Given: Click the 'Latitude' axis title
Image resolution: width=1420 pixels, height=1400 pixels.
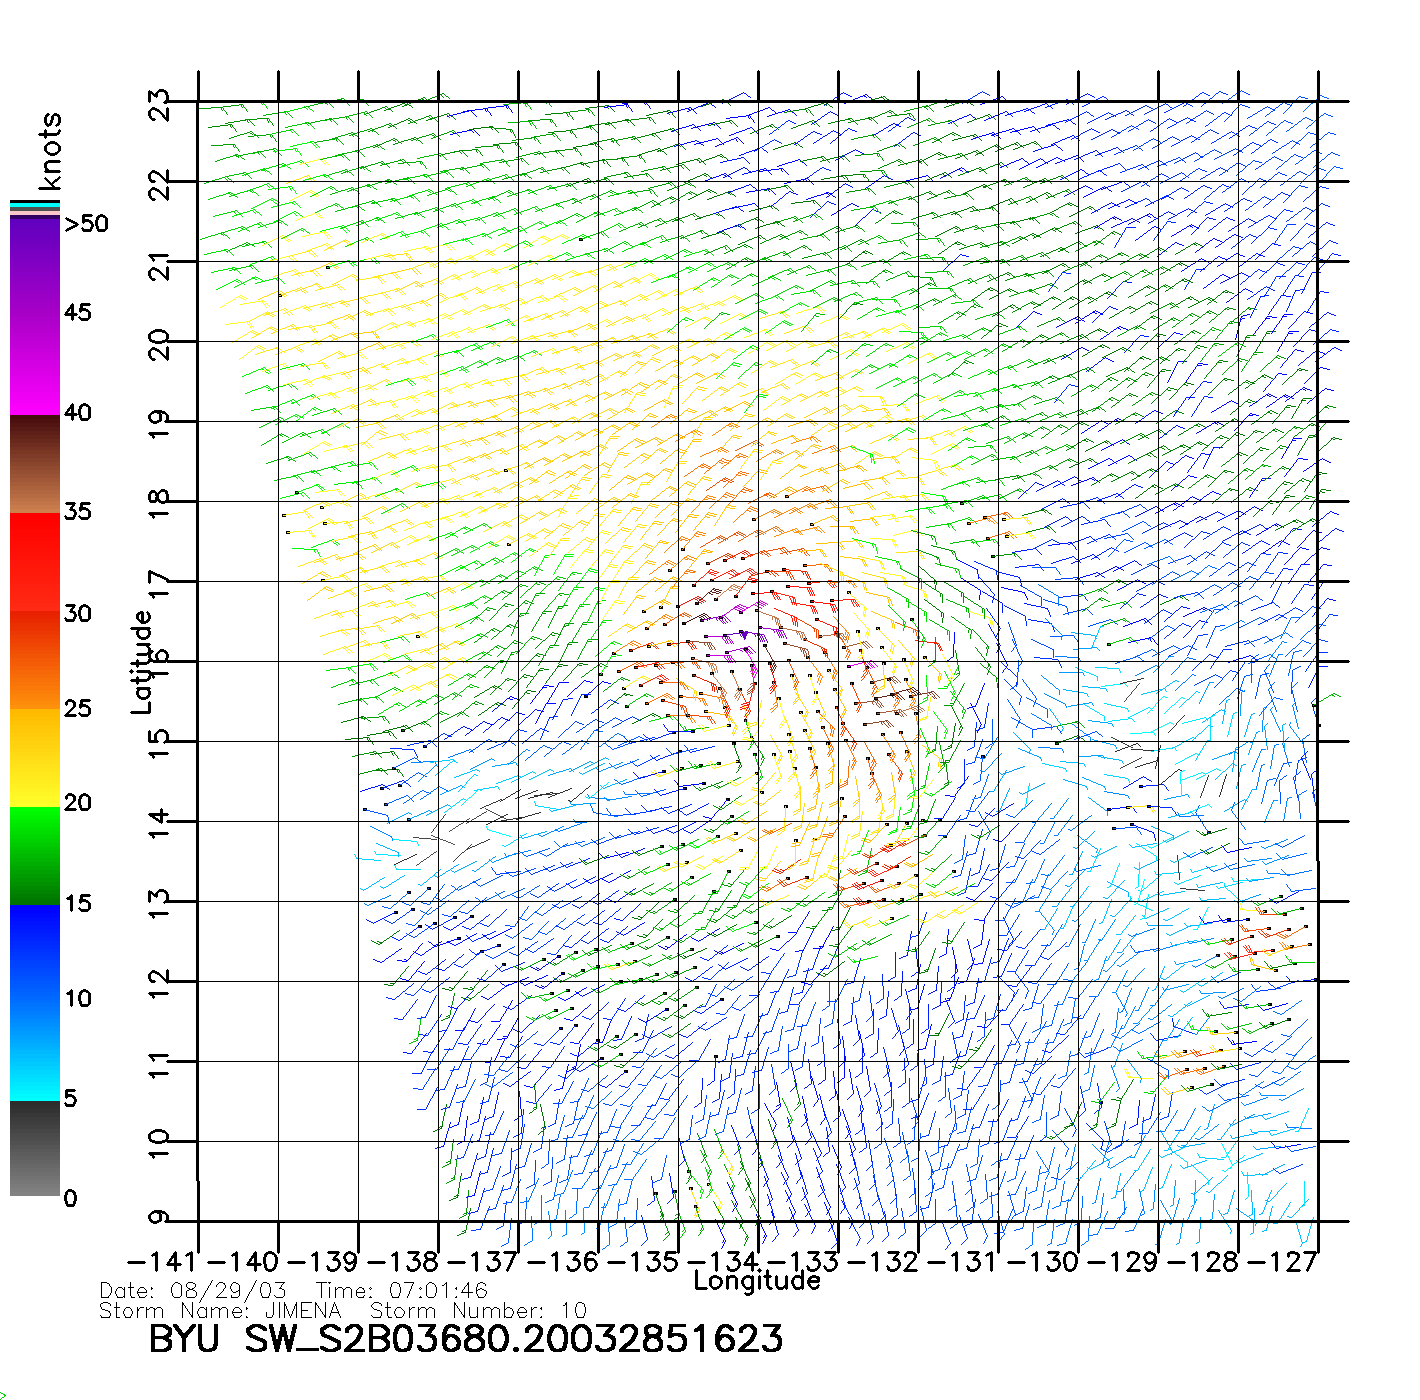Looking at the screenshot, I should (142, 662).
